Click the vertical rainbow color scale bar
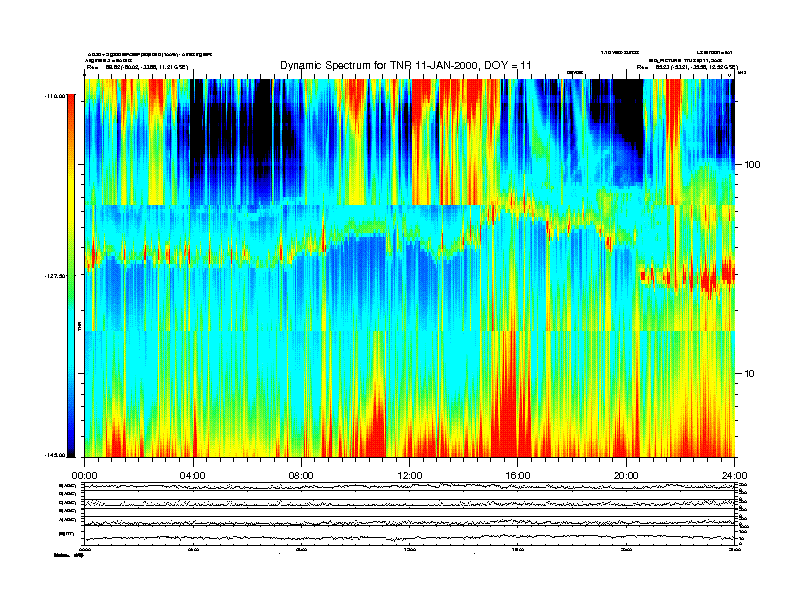792x612 pixels. tap(71, 275)
